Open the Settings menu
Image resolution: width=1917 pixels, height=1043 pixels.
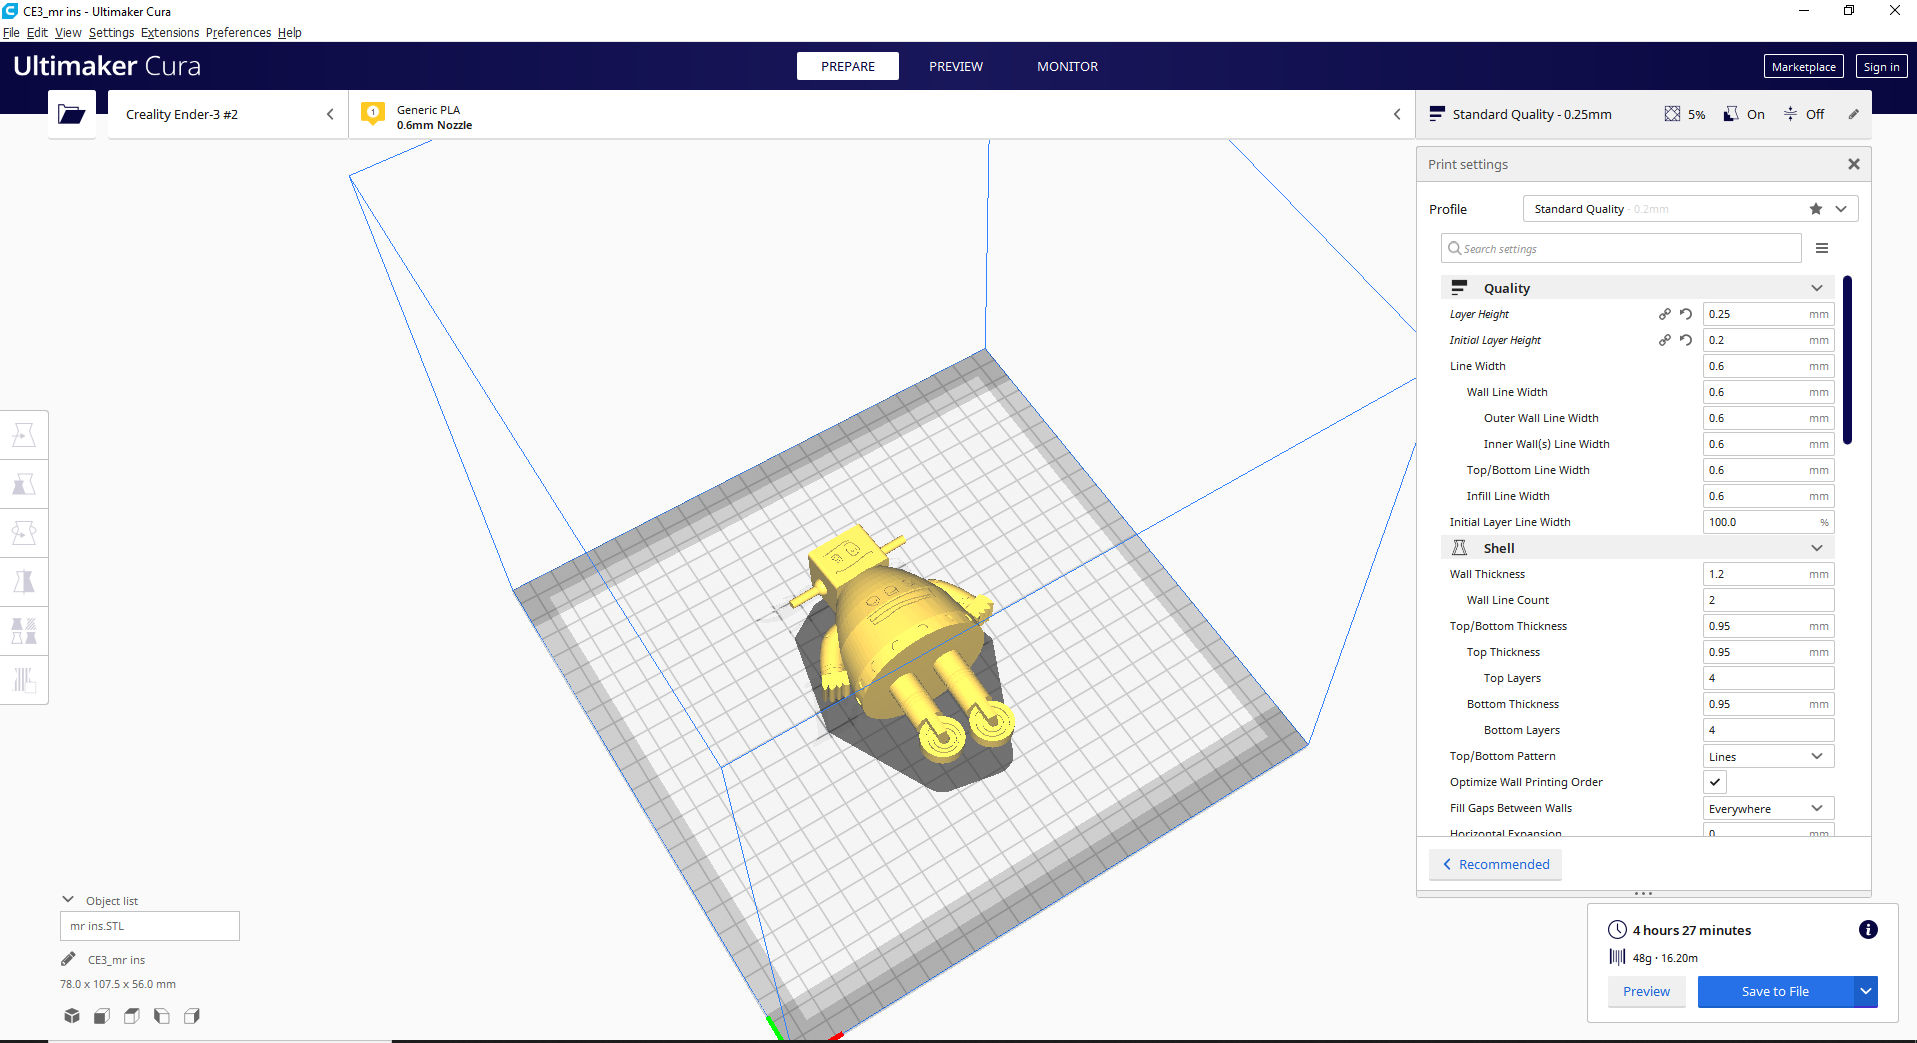pos(111,32)
